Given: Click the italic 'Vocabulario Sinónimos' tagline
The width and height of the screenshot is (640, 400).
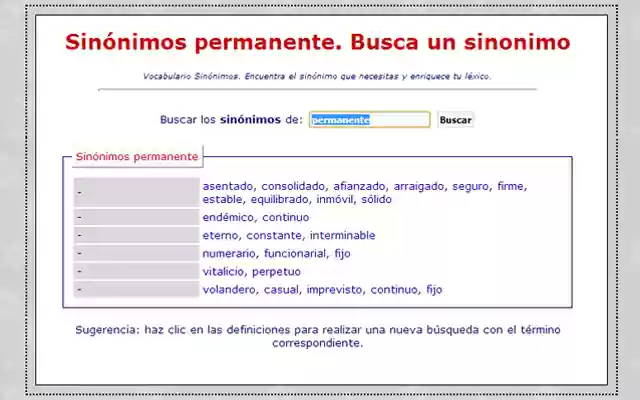Looking at the screenshot, I should tap(317, 76).
